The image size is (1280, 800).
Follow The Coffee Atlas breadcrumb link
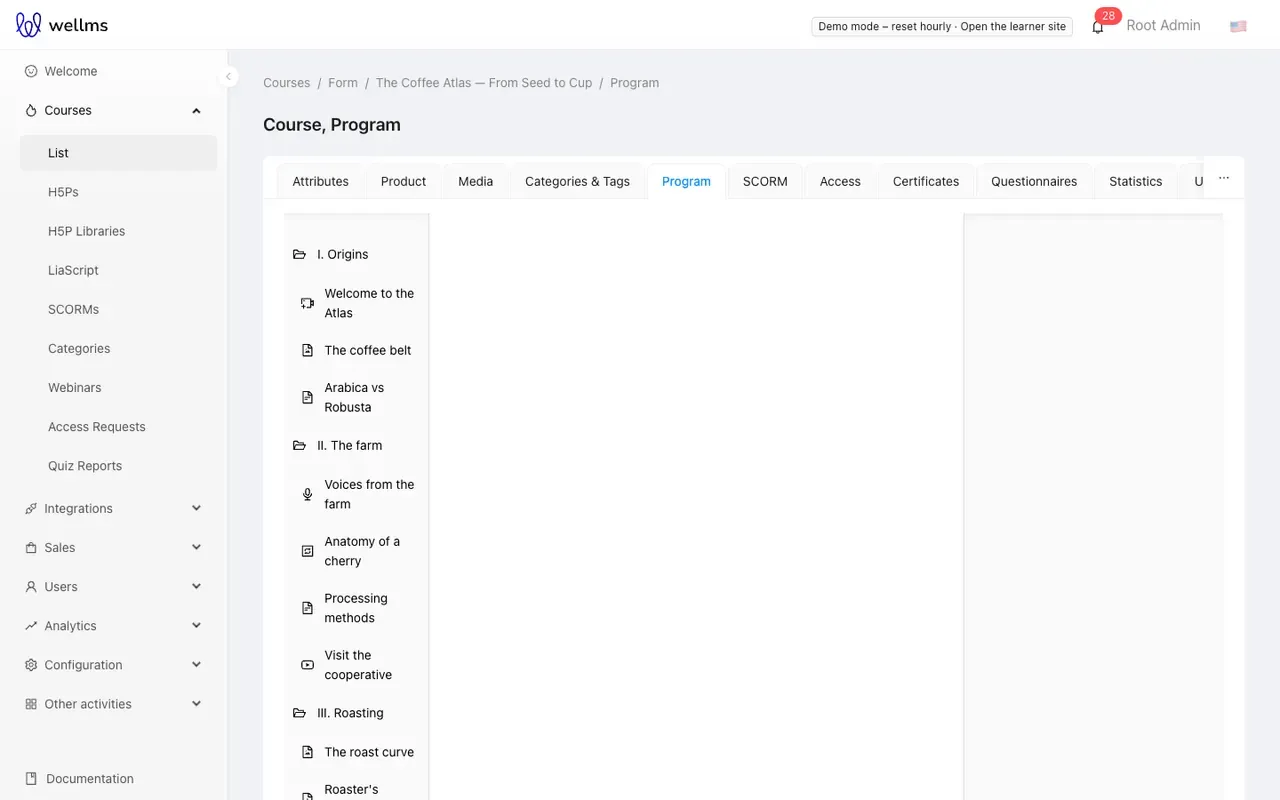click(x=484, y=83)
